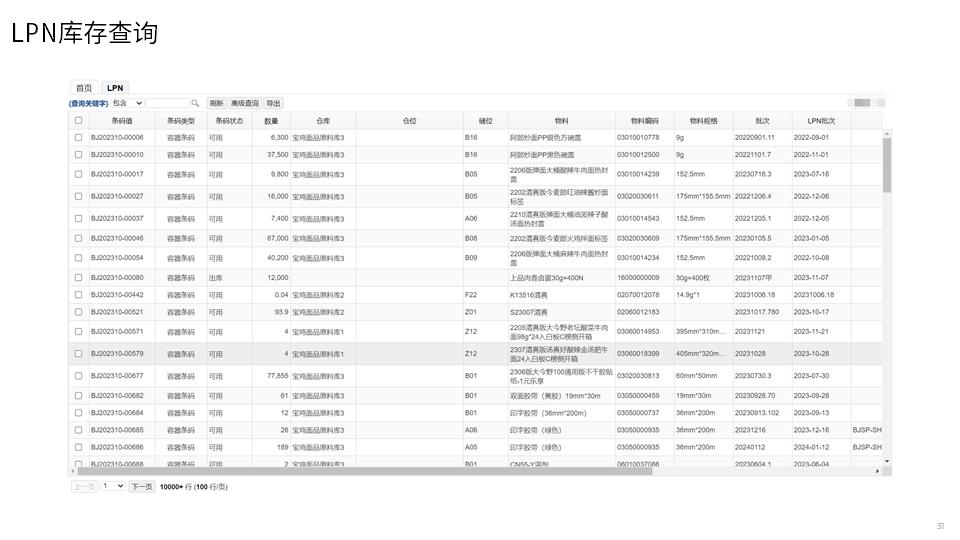
Task: Click the 刷新 refresh button
Action: [216, 103]
